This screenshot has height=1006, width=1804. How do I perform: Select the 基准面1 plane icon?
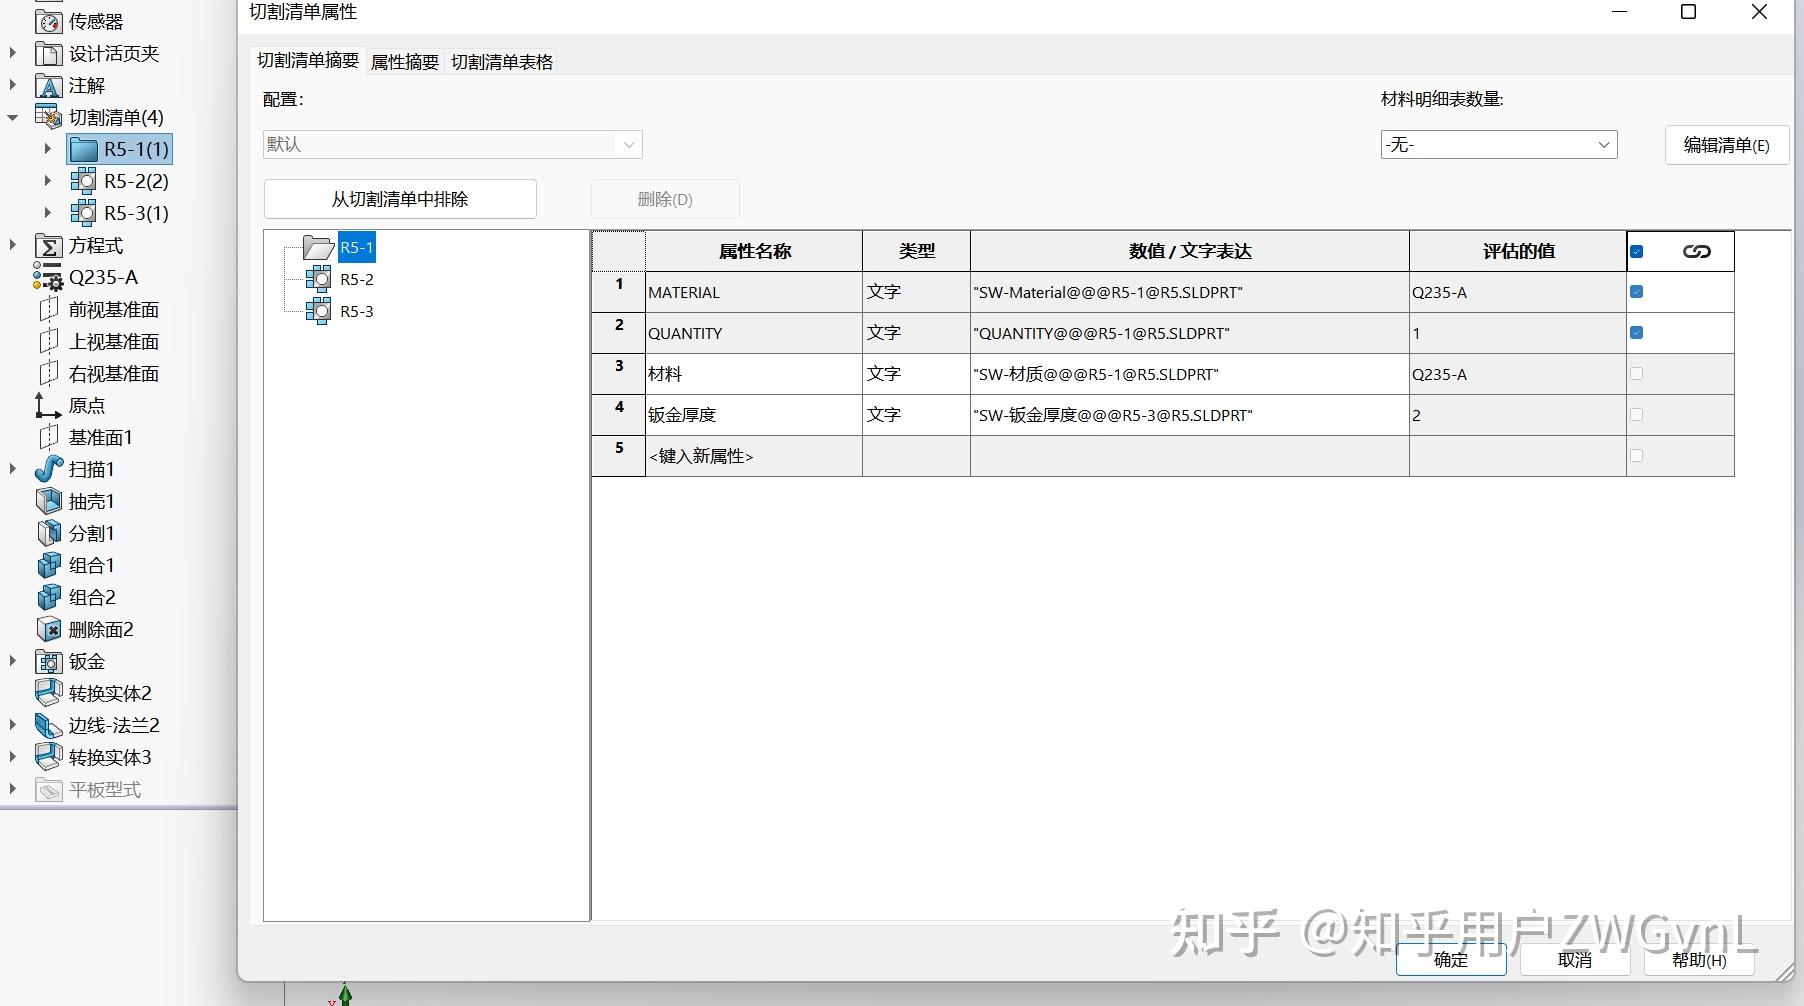point(48,437)
